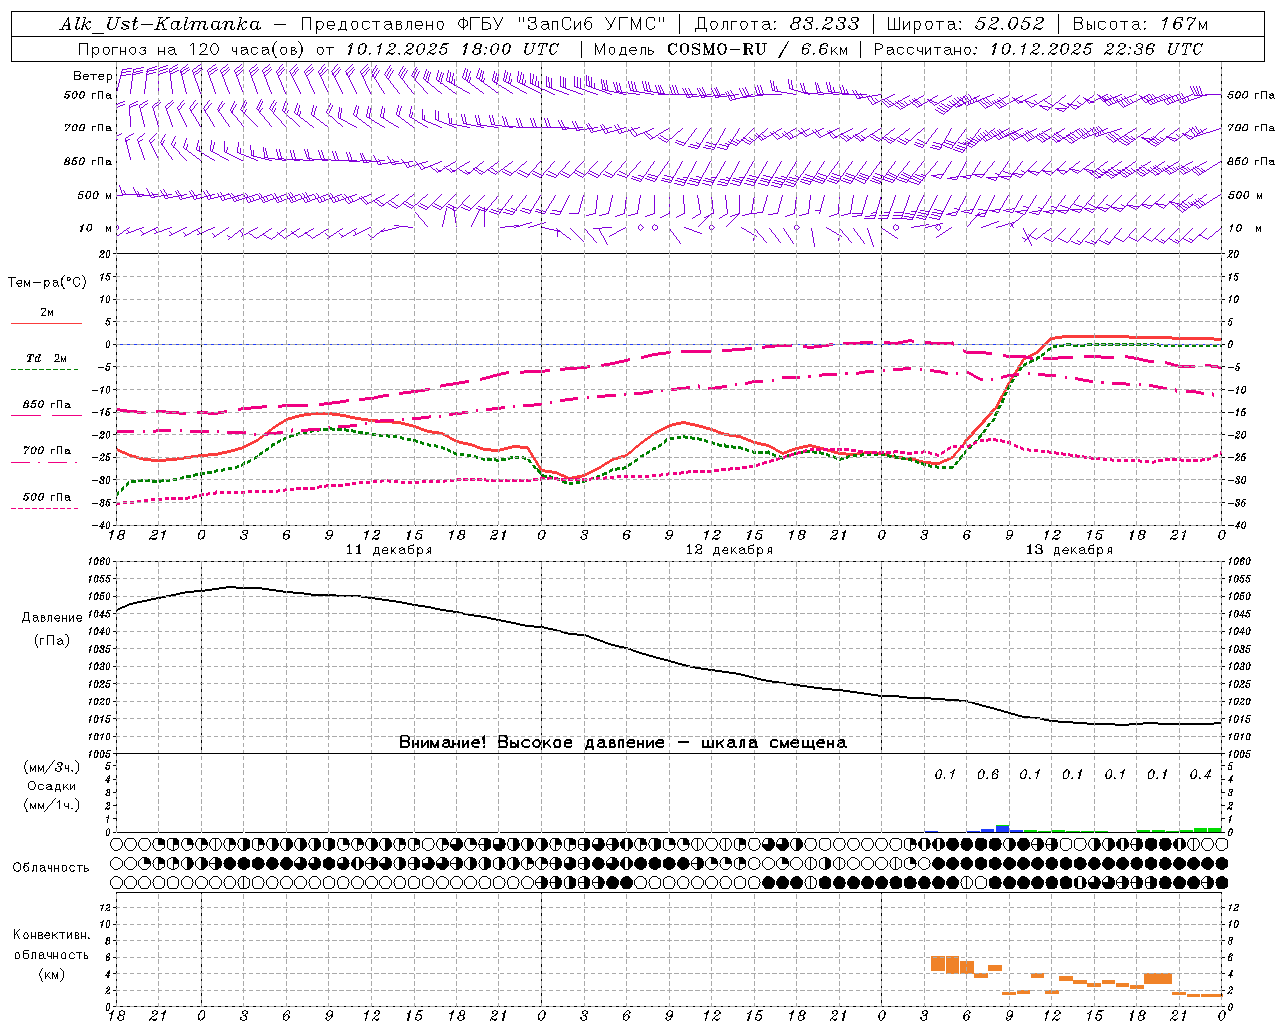This screenshot has width=1280, height=1024.
Task: Click the date label '11 декабря'
Action: (x=389, y=550)
